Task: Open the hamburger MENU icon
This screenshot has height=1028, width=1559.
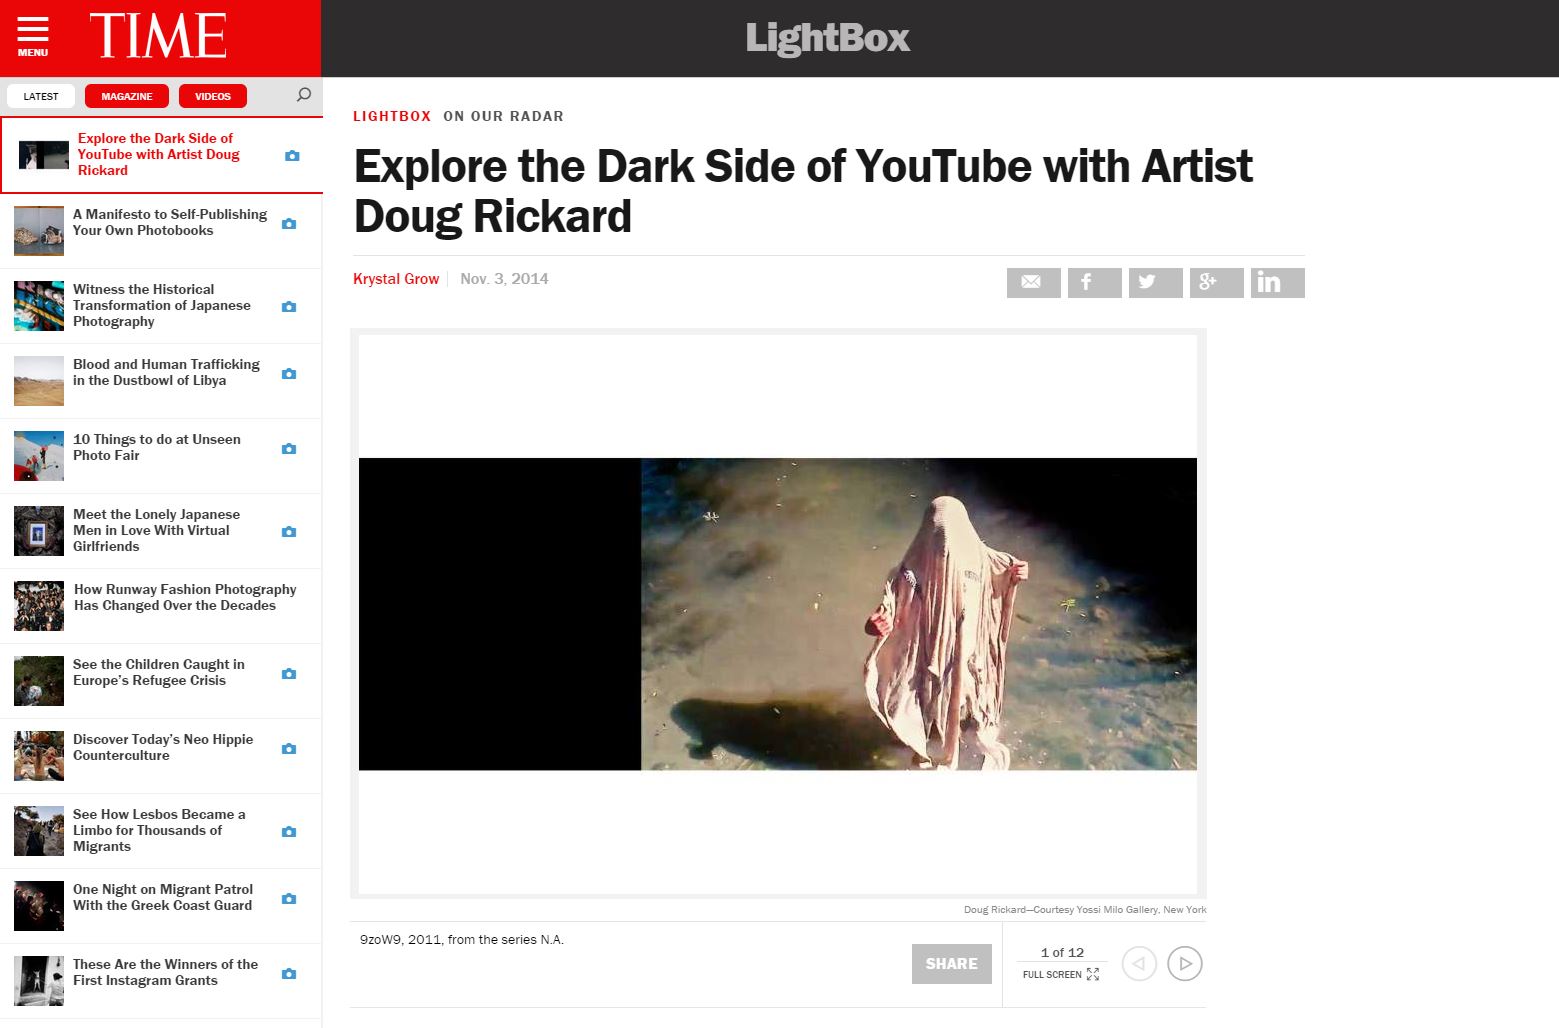Action: click(x=32, y=36)
